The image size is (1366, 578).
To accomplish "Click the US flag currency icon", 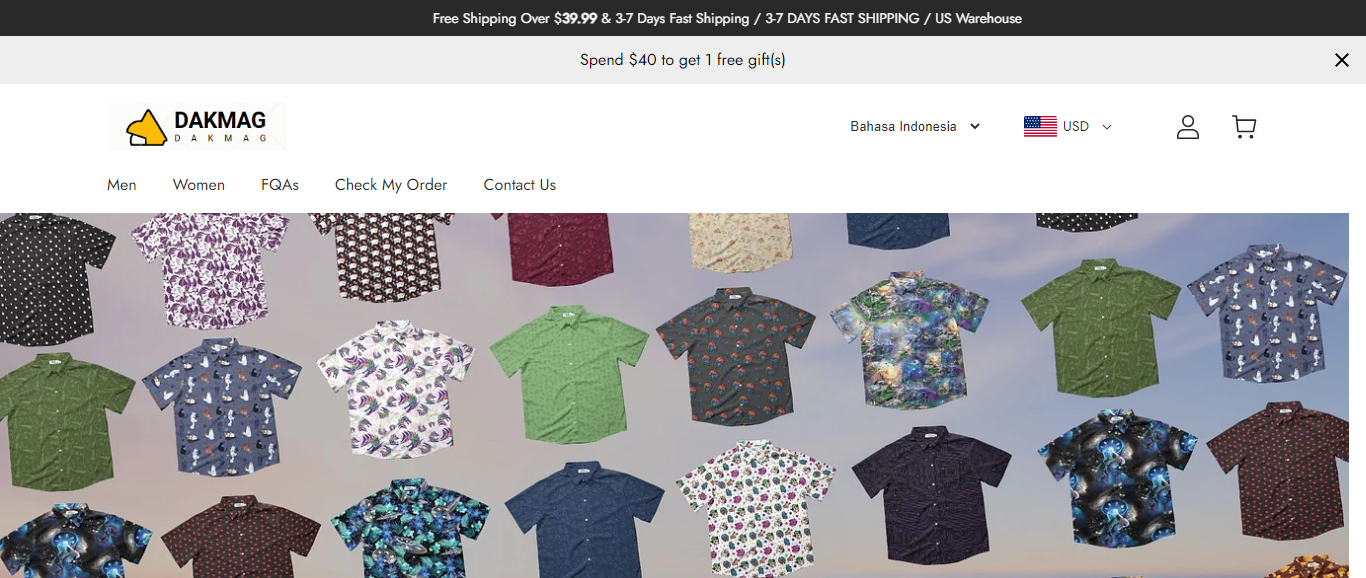I will point(1040,127).
